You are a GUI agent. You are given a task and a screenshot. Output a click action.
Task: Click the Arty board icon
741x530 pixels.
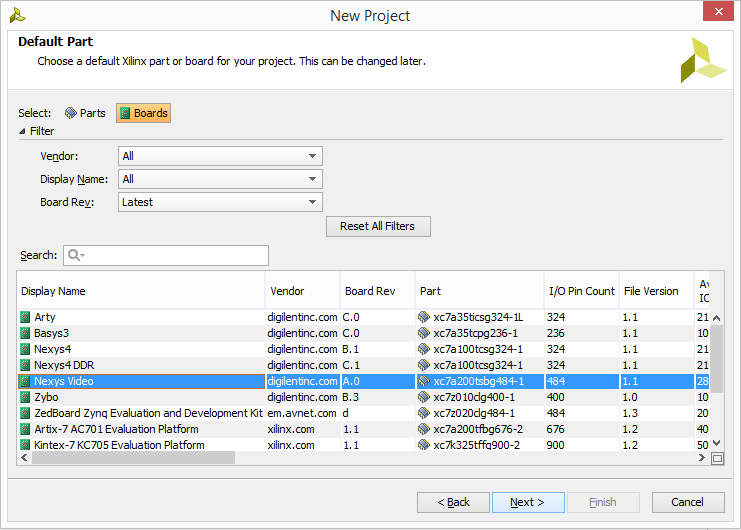[25, 317]
